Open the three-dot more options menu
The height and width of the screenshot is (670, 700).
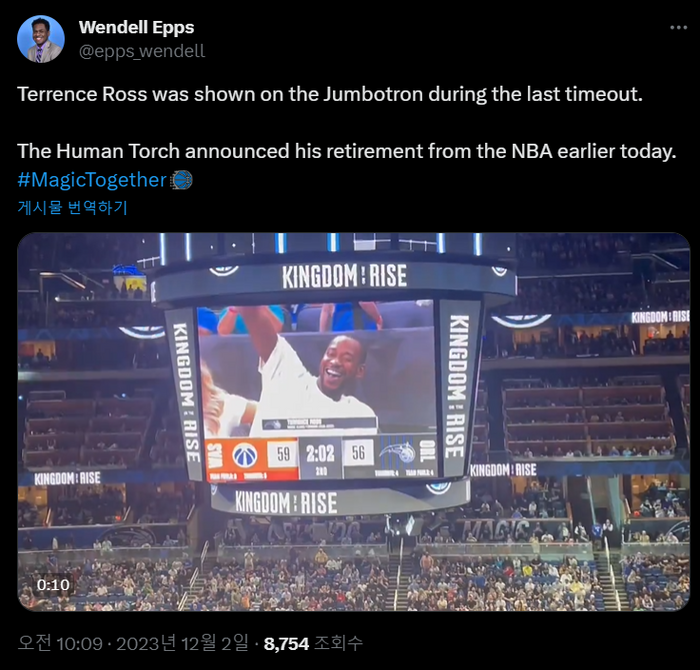(x=679, y=28)
